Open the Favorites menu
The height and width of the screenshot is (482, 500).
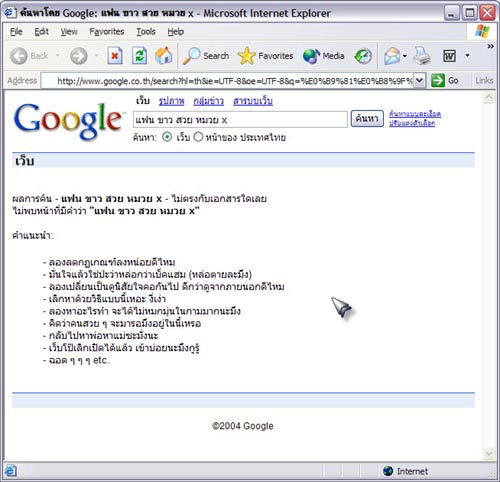107,32
